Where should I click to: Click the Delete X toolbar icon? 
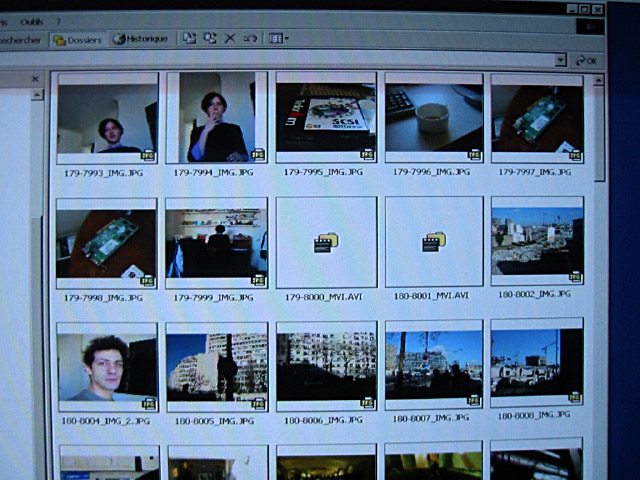(230, 38)
